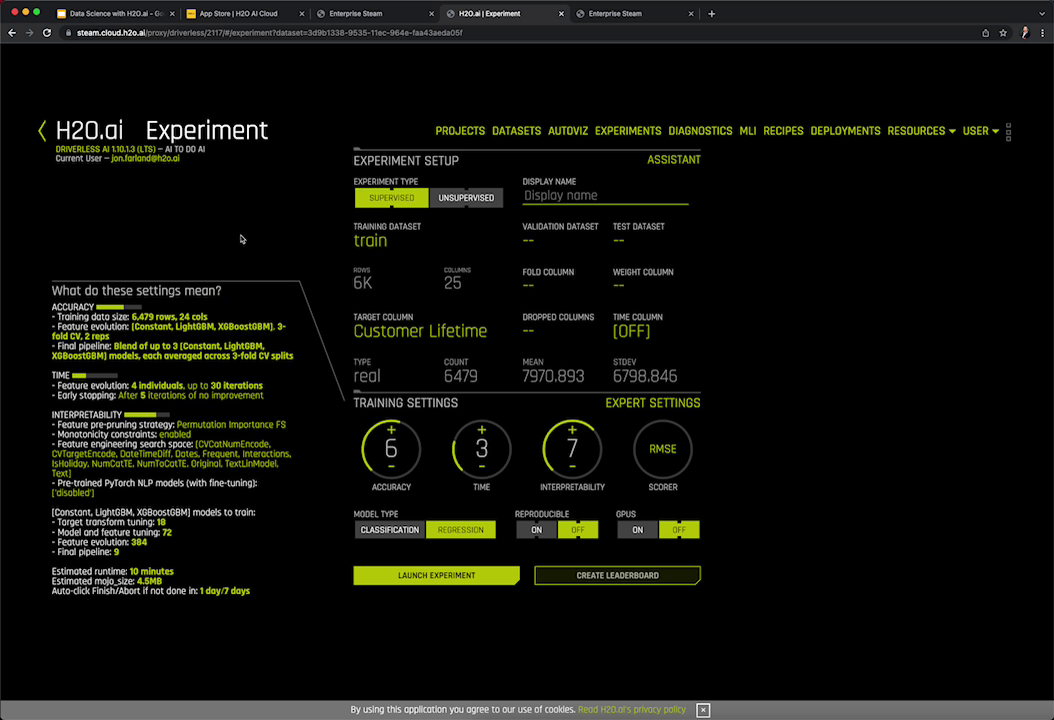Decrease accuracy with the minus icon
Screen dimensions: 1054x720
[x=391, y=467]
